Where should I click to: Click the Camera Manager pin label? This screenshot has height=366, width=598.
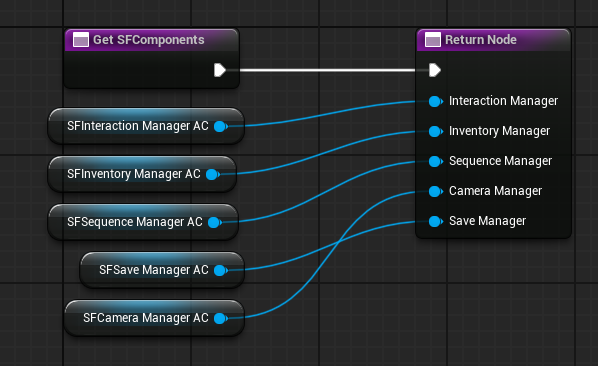pos(495,191)
